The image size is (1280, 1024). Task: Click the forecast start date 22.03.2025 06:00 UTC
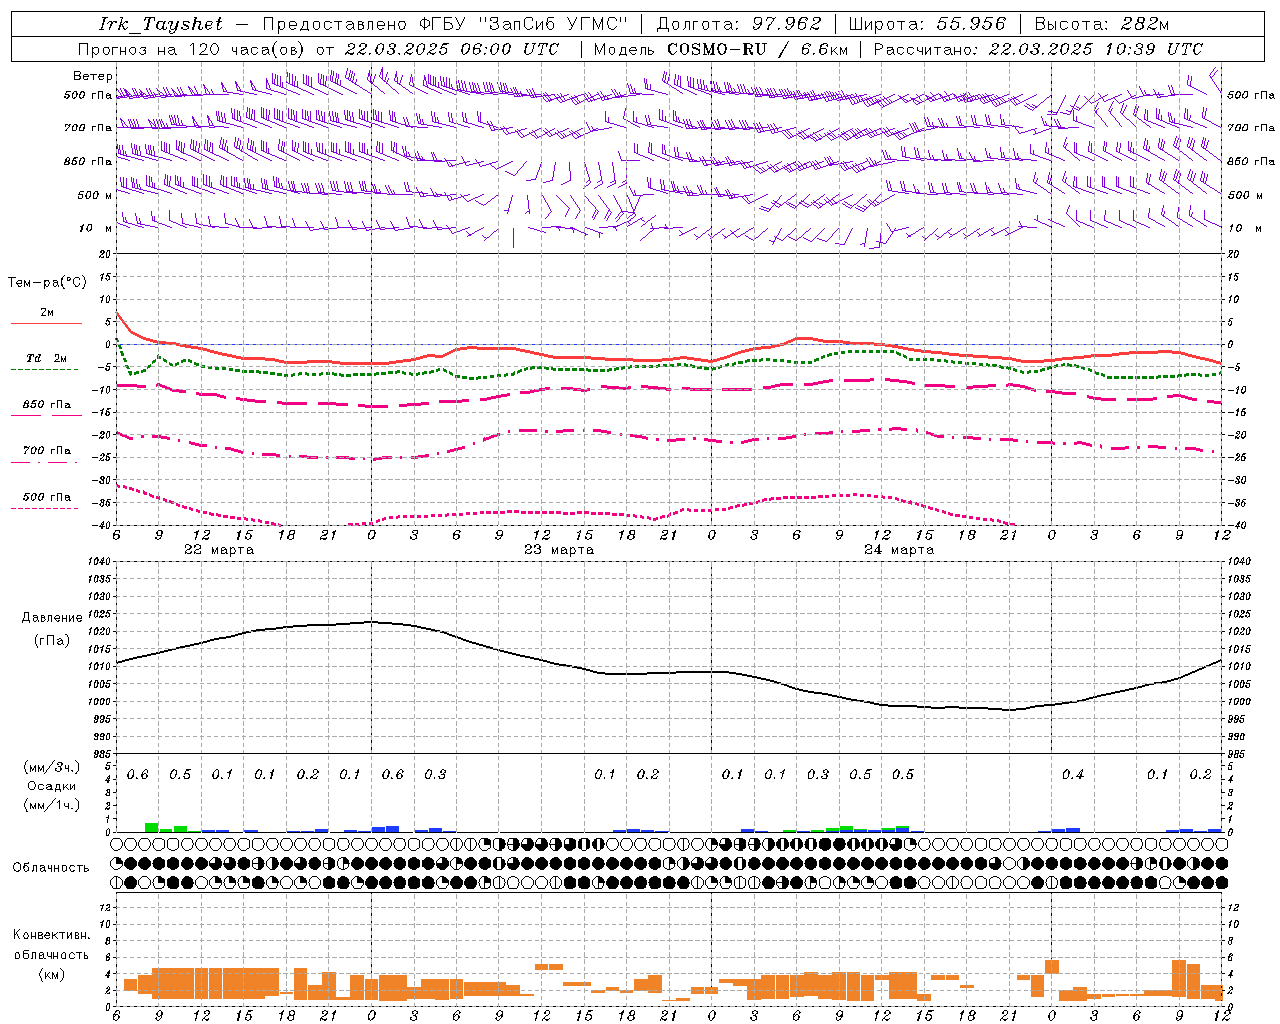[451, 49]
